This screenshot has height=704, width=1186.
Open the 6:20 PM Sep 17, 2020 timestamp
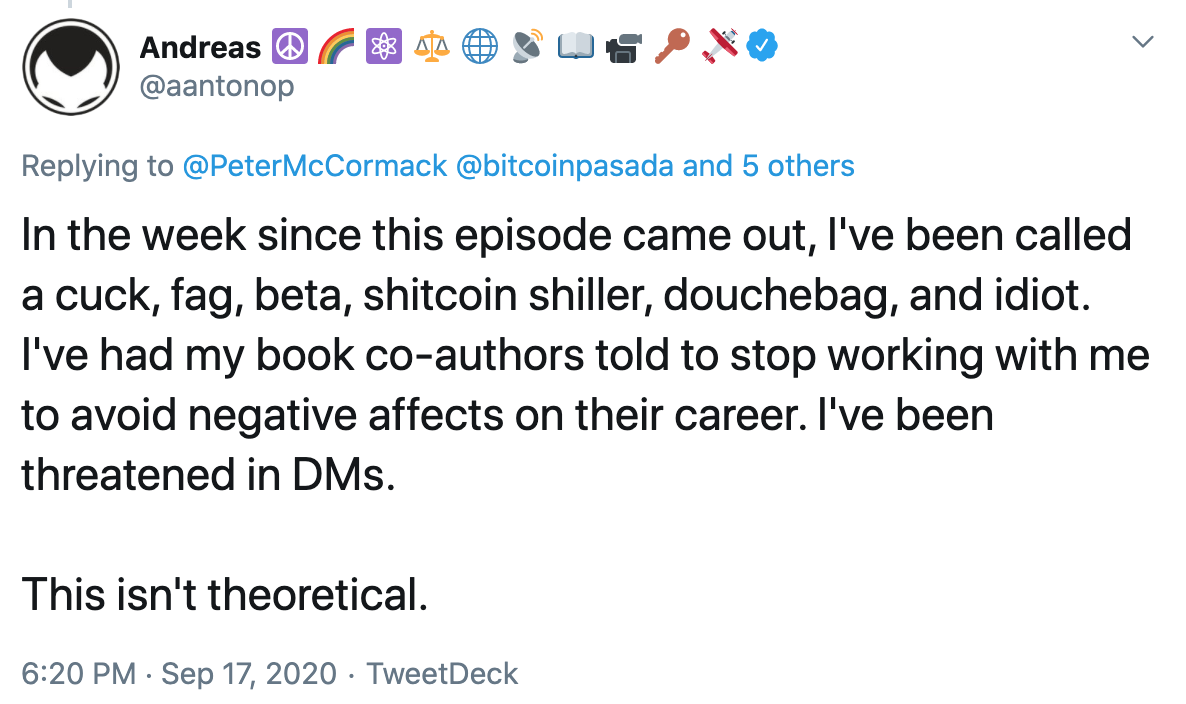pos(179,673)
